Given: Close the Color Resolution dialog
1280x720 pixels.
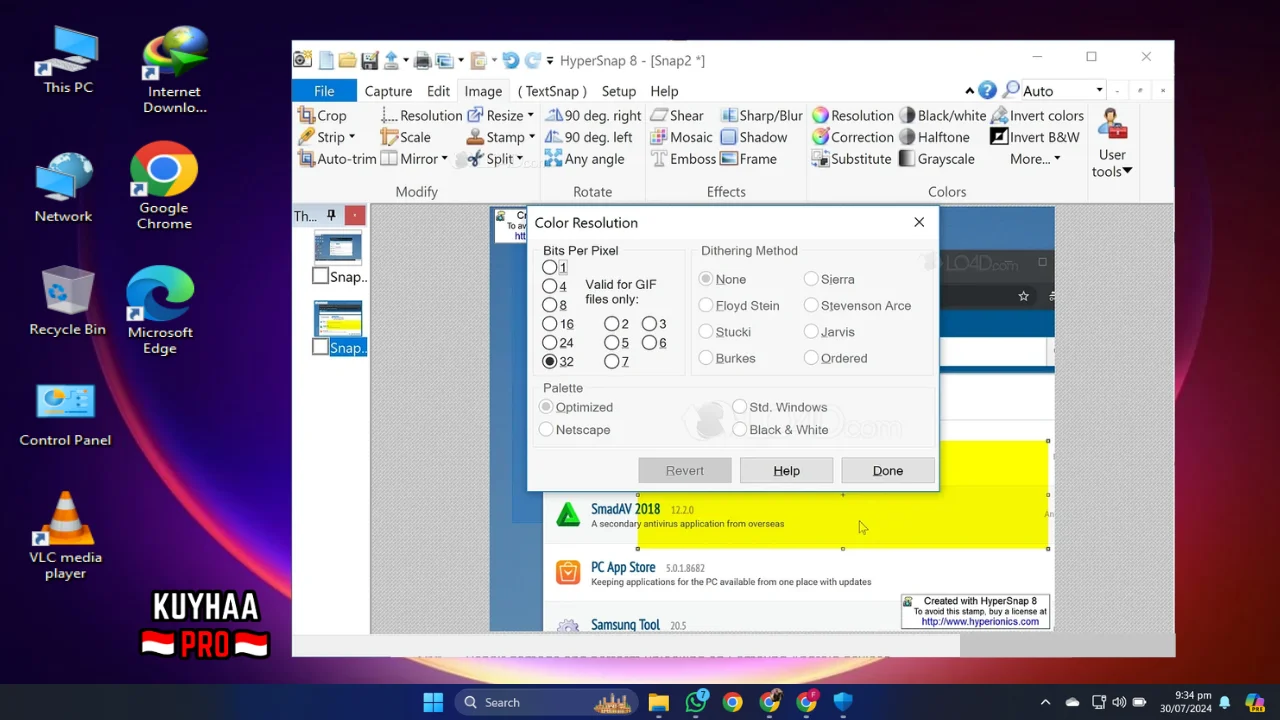Looking at the screenshot, I should point(919,222).
